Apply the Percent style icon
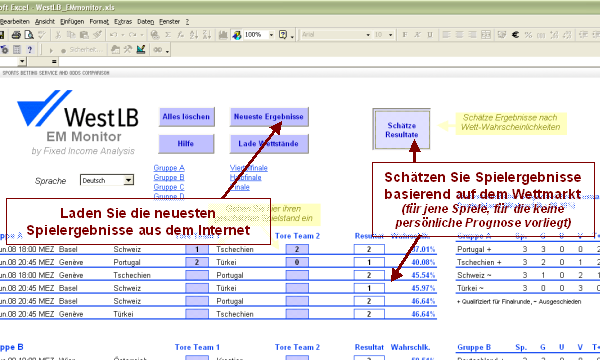 pyautogui.click(x=528, y=35)
